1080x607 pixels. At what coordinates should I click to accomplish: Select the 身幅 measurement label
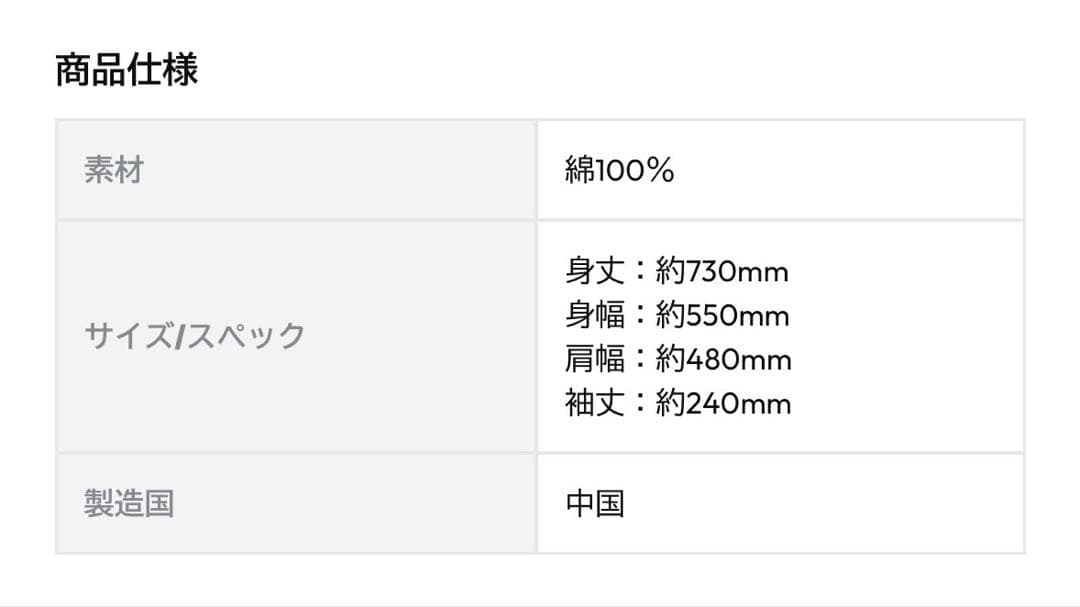595,315
